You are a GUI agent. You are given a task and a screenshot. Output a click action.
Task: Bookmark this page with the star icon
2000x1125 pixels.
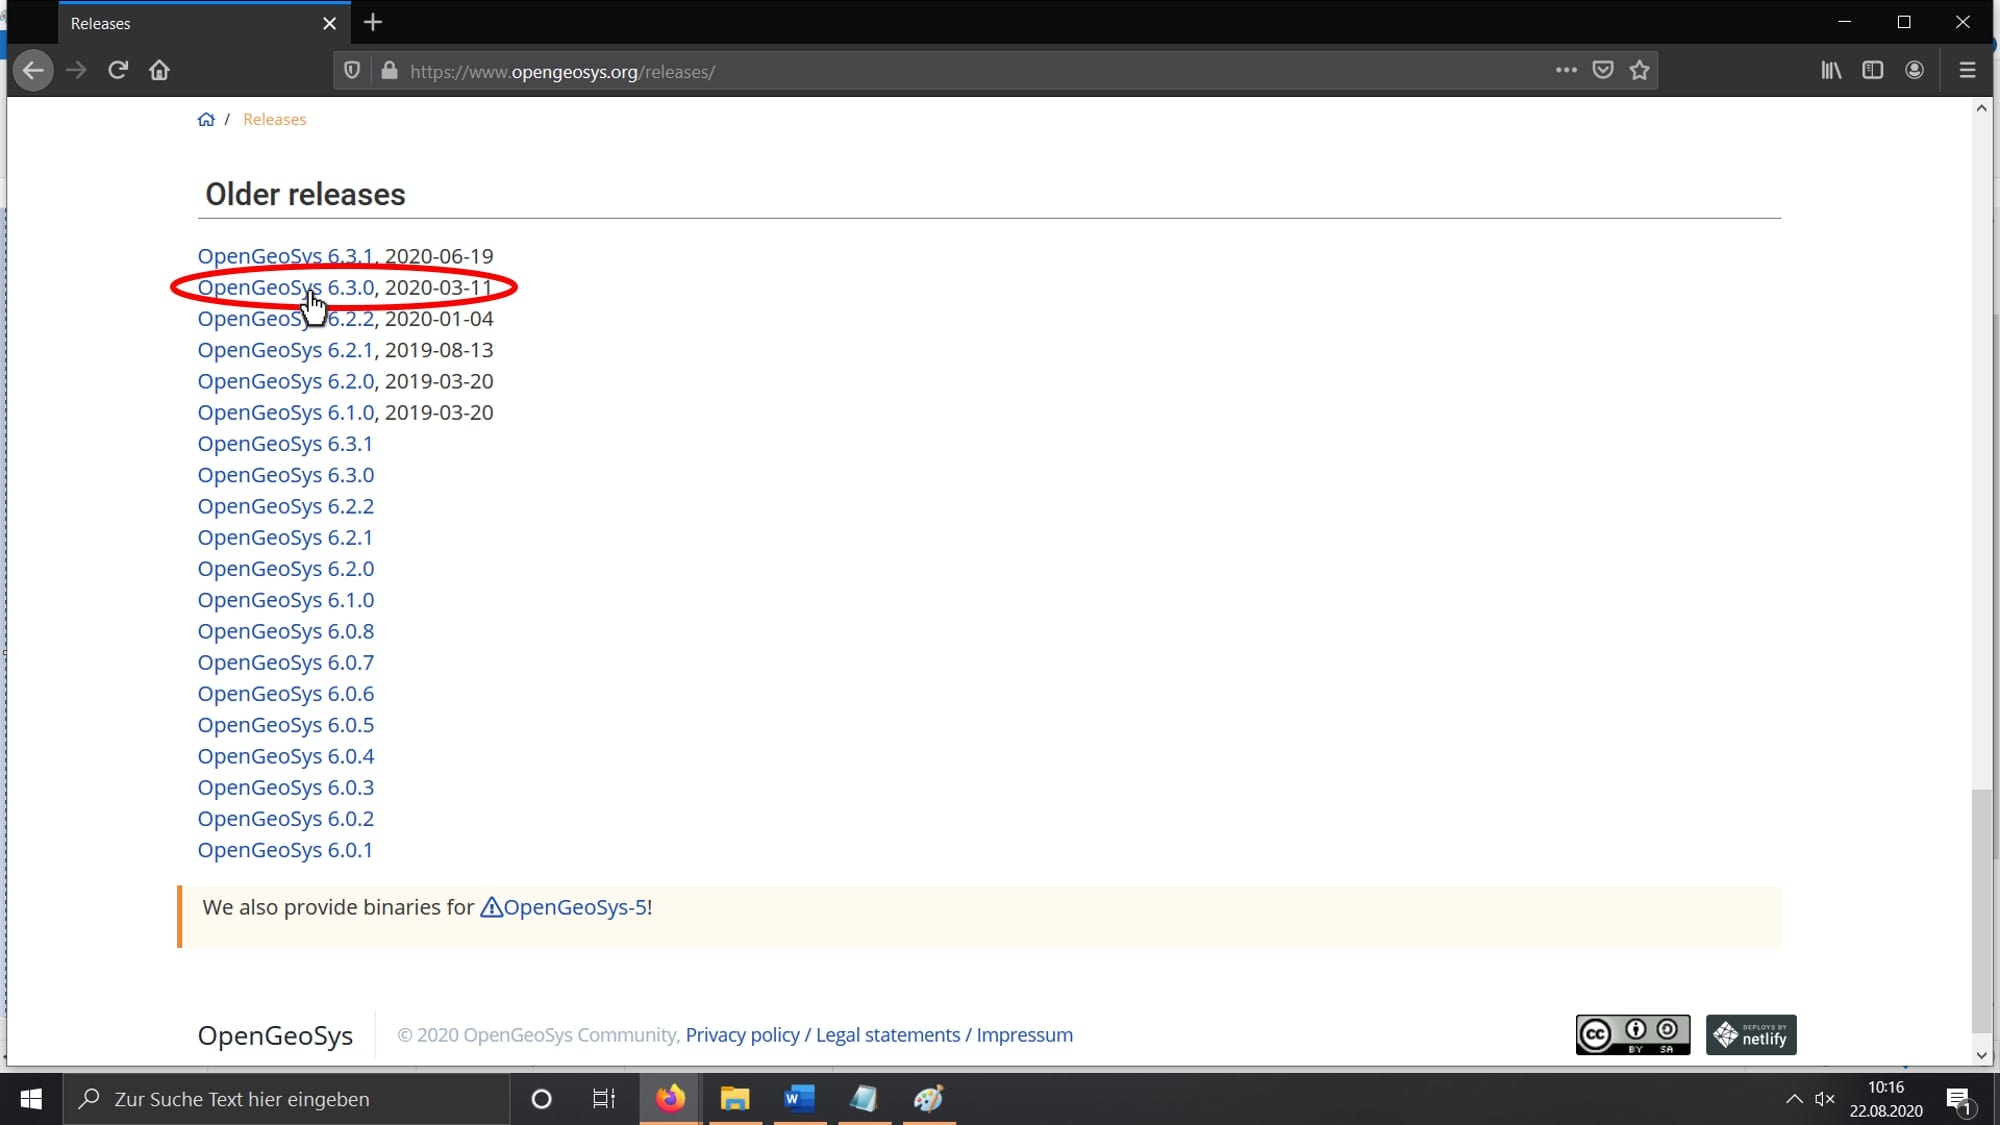(x=1639, y=70)
